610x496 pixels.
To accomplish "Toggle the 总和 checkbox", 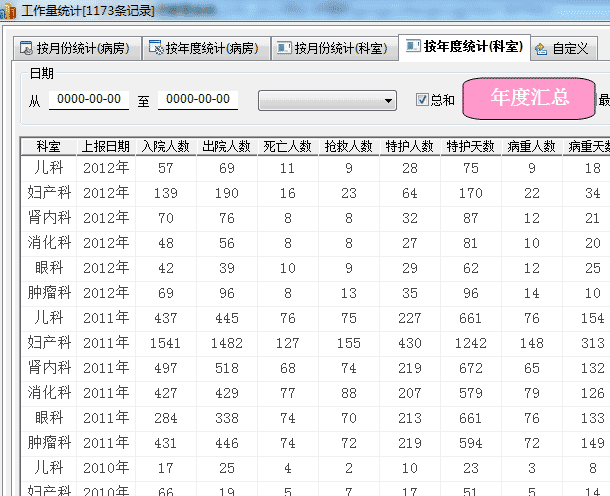I will 422,100.
